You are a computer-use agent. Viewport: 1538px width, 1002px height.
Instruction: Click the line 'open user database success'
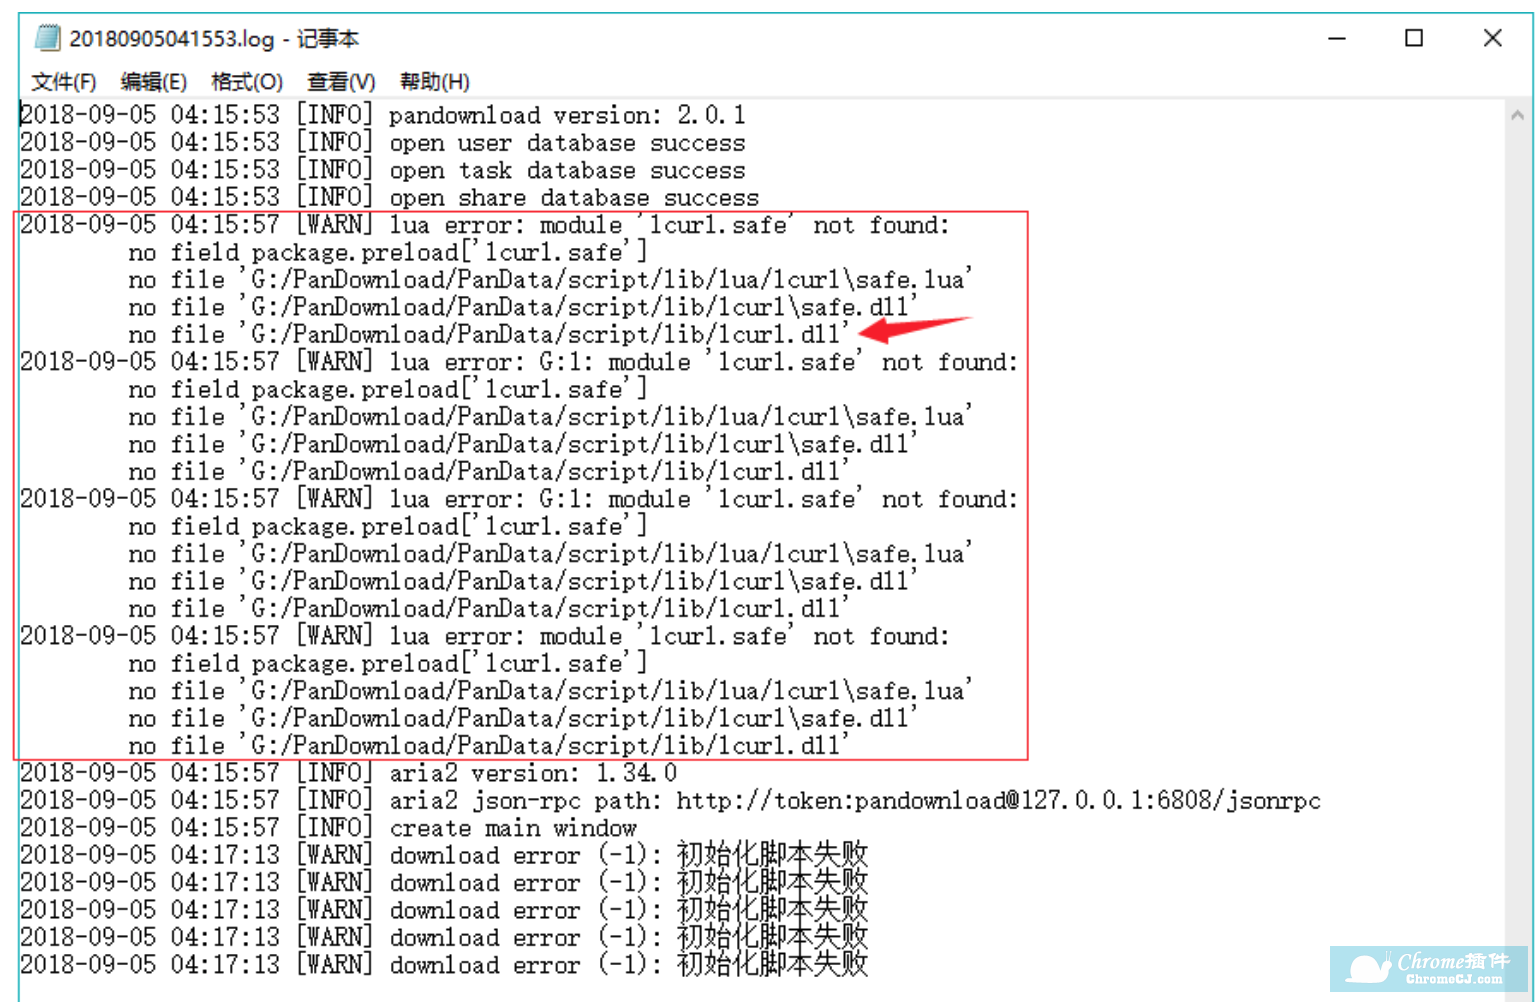(x=383, y=143)
